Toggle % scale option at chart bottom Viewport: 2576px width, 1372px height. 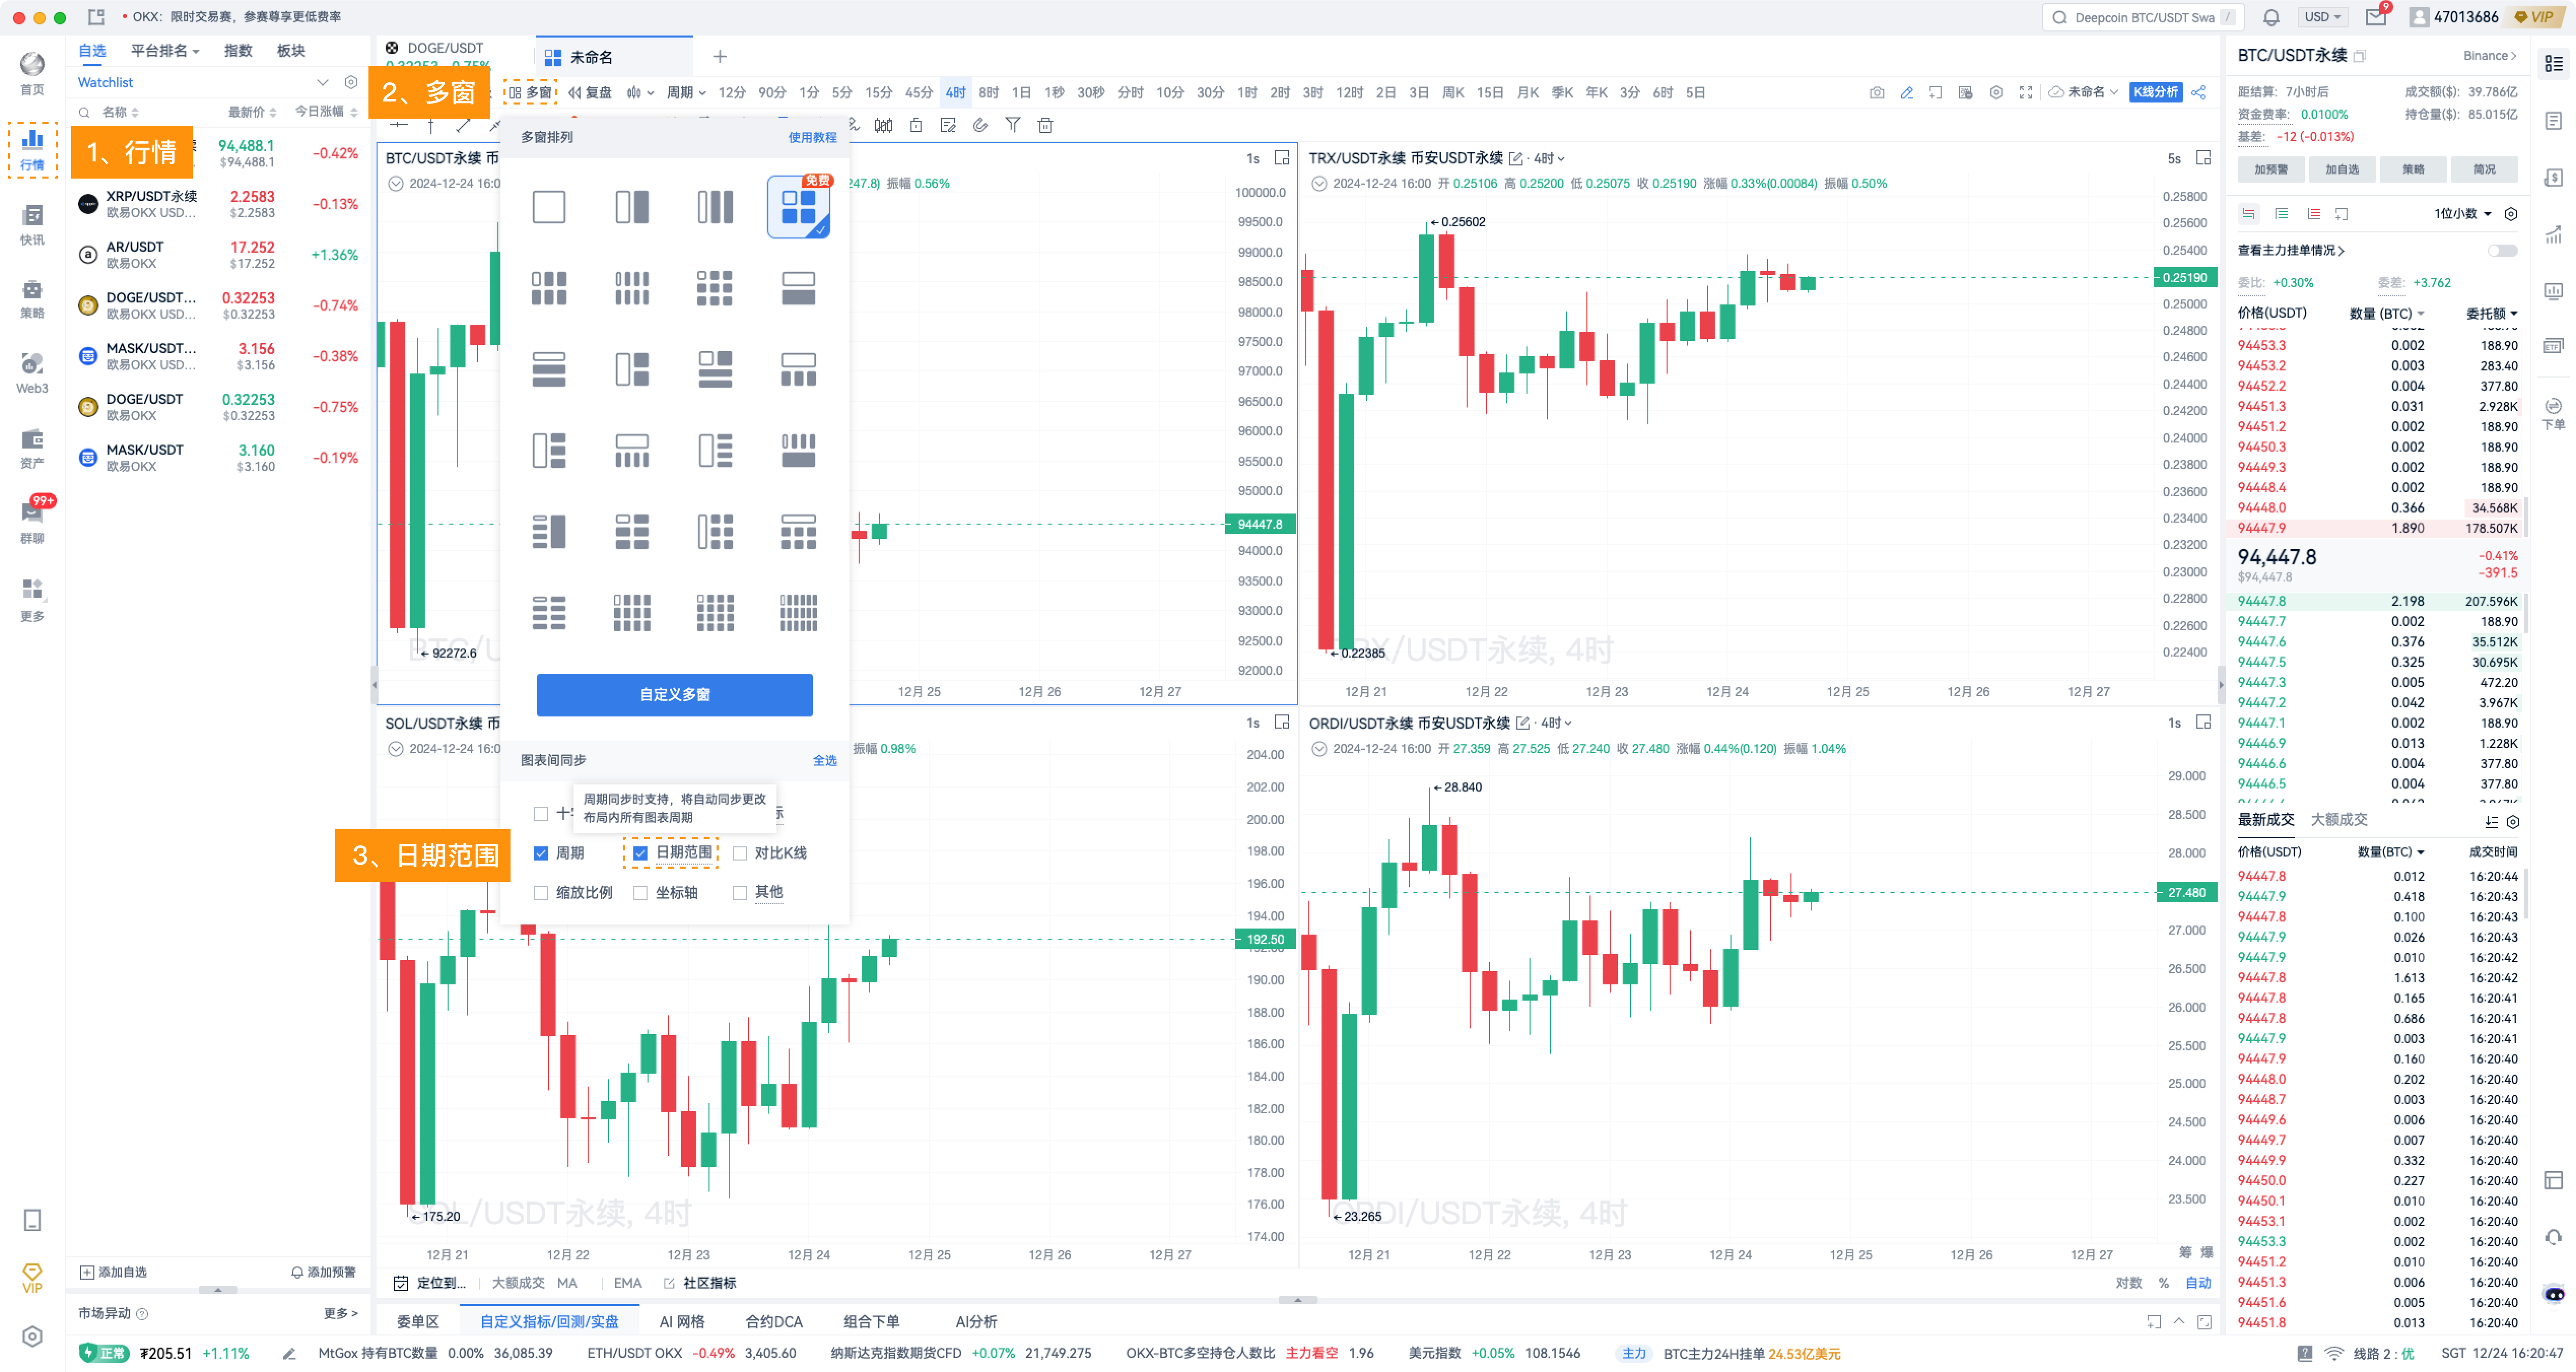pyautogui.click(x=2163, y=1283)
